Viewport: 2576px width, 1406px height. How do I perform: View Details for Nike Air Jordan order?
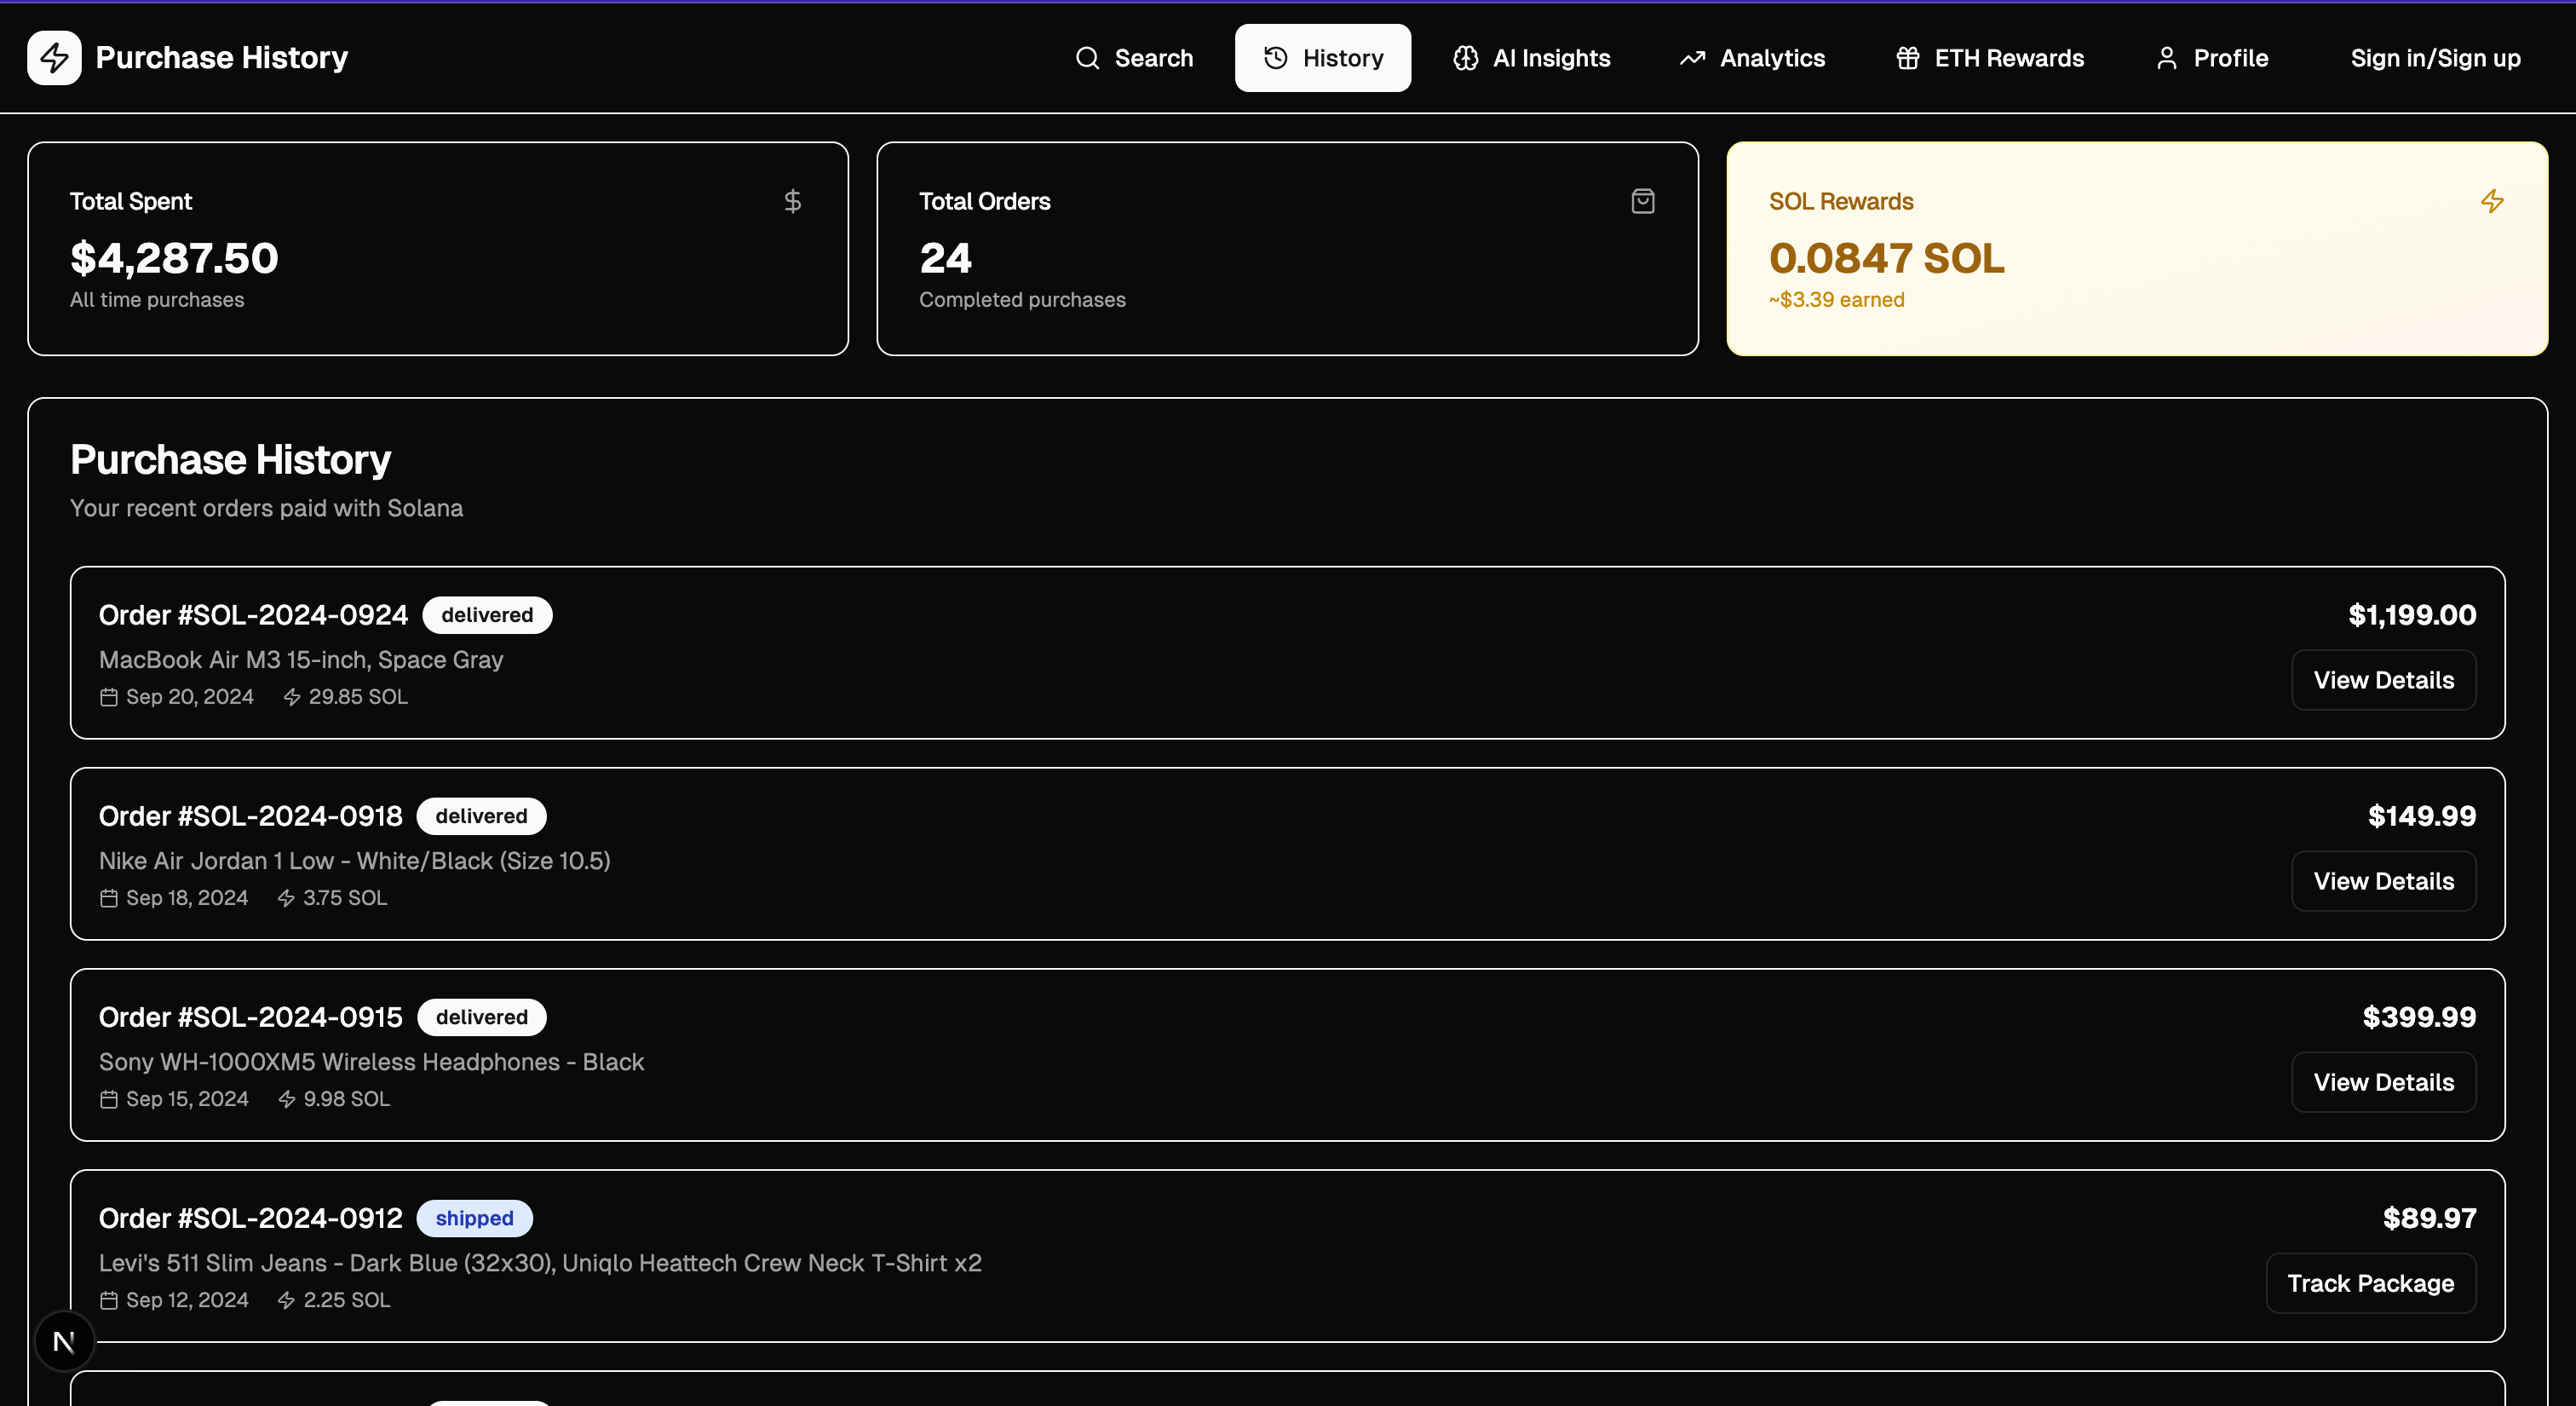click(2383, 881)
